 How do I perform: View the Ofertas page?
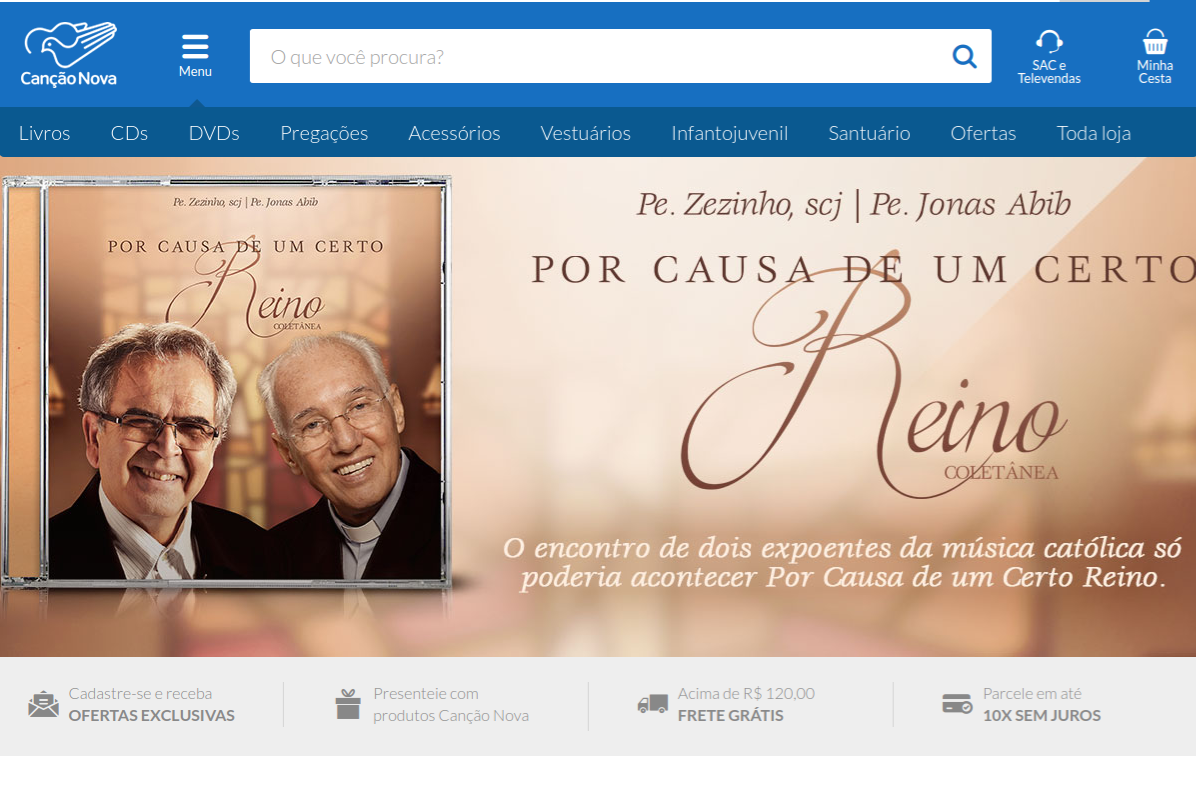982,134
